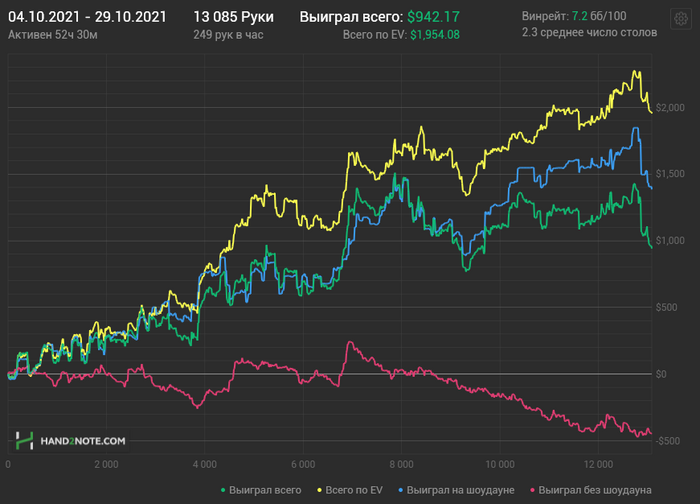Screen dimensions: 700x504
Task: Click the yellow dot of 'Всего по EV'
Action: pos(319,491)
